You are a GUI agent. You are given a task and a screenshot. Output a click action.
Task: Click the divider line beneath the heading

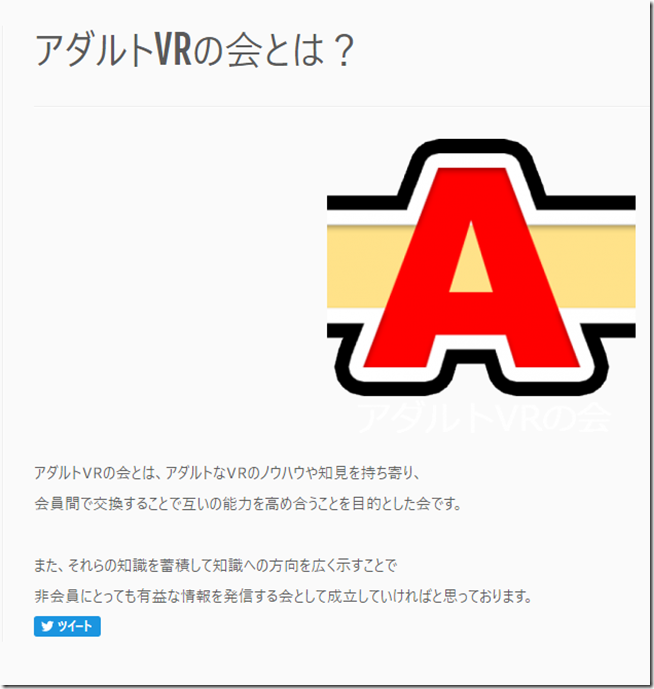click(x=342, y=106)
